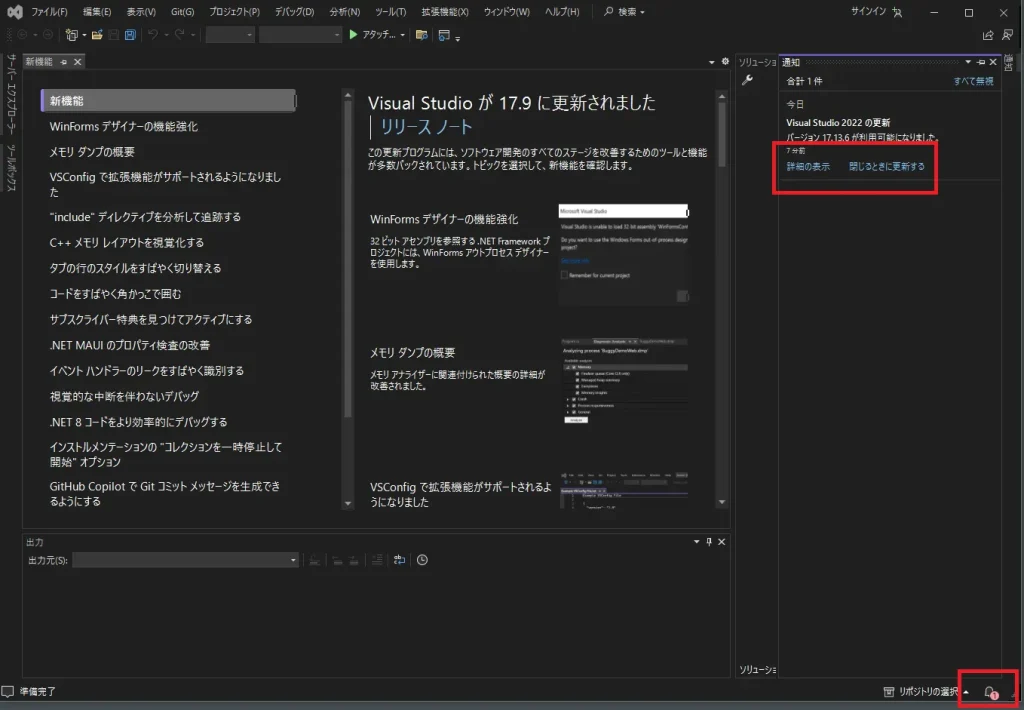Click the search magnifier 検索 box
Screen dimensions: 1024x710
624,12
